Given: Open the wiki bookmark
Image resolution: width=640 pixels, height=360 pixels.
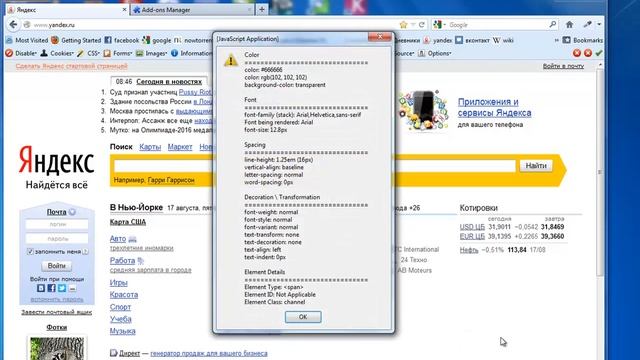Looking at the screenshot, I should click(x=503, y=40).
